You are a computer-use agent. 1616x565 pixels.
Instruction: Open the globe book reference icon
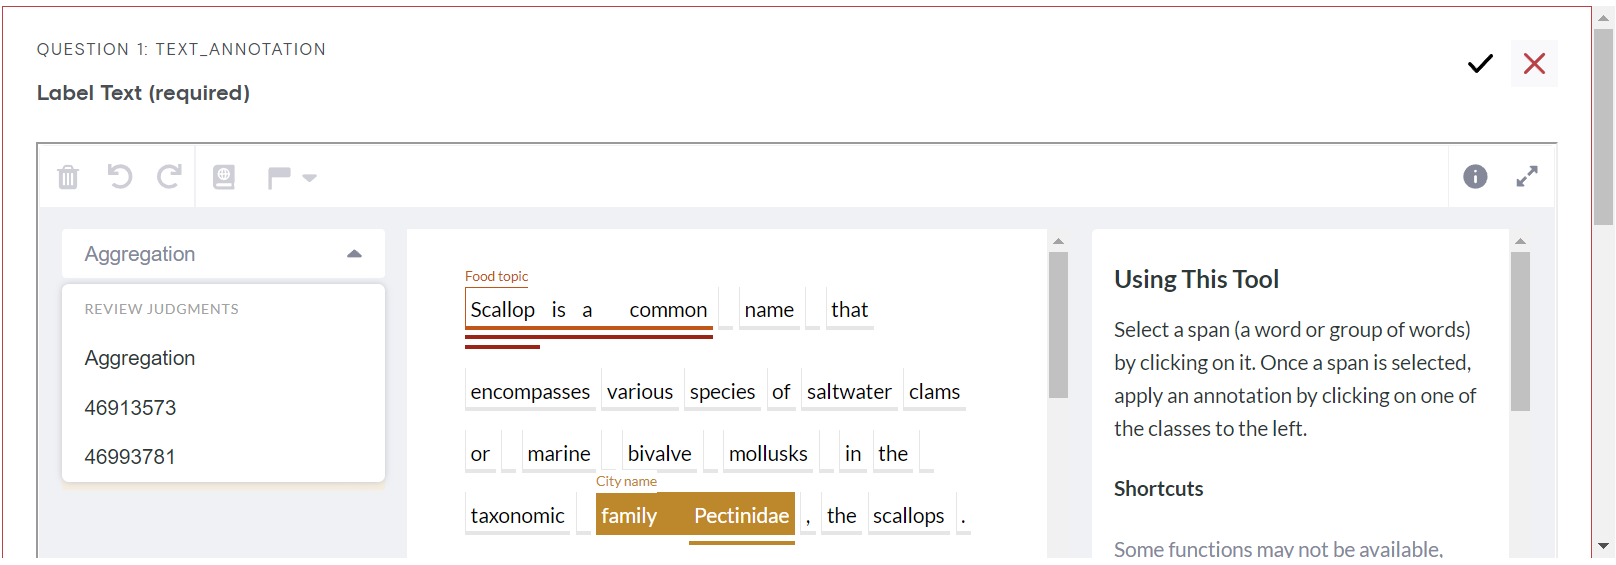224,177
